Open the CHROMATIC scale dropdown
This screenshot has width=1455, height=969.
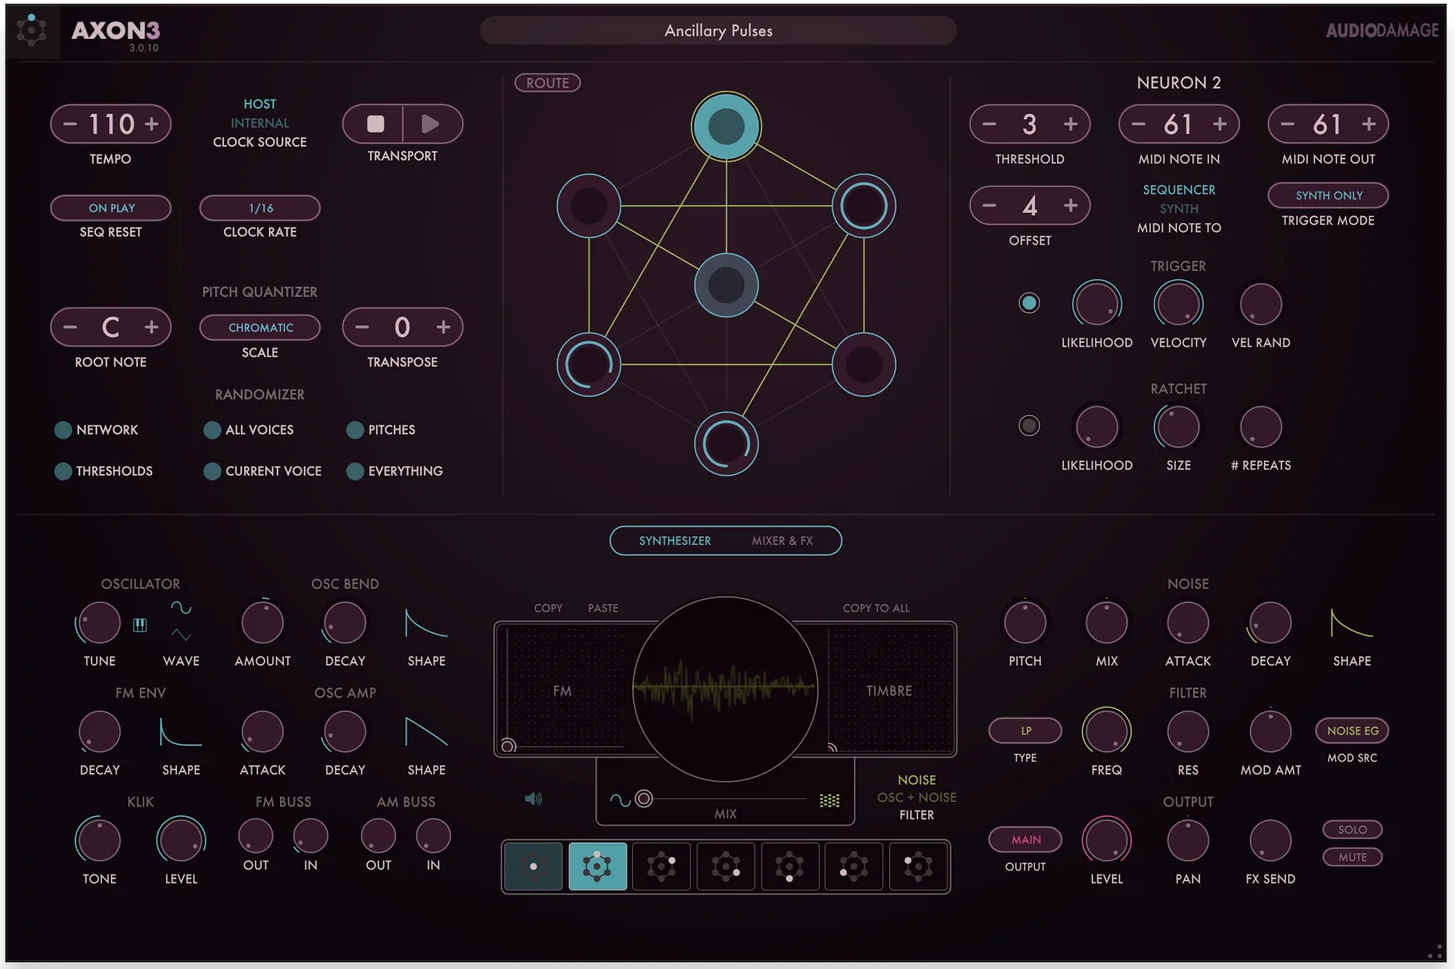click(x=260, y=327)
